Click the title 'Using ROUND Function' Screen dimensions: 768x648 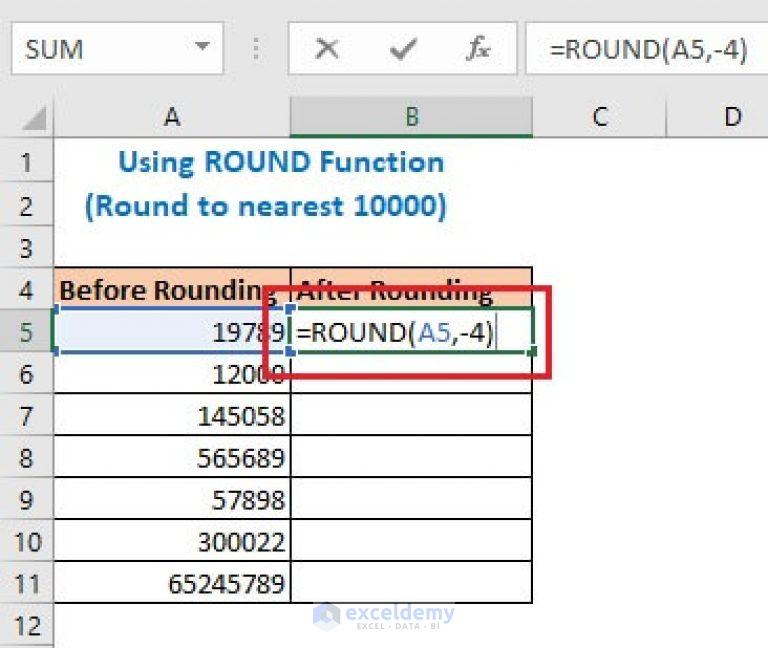click(x=281, y=162)
